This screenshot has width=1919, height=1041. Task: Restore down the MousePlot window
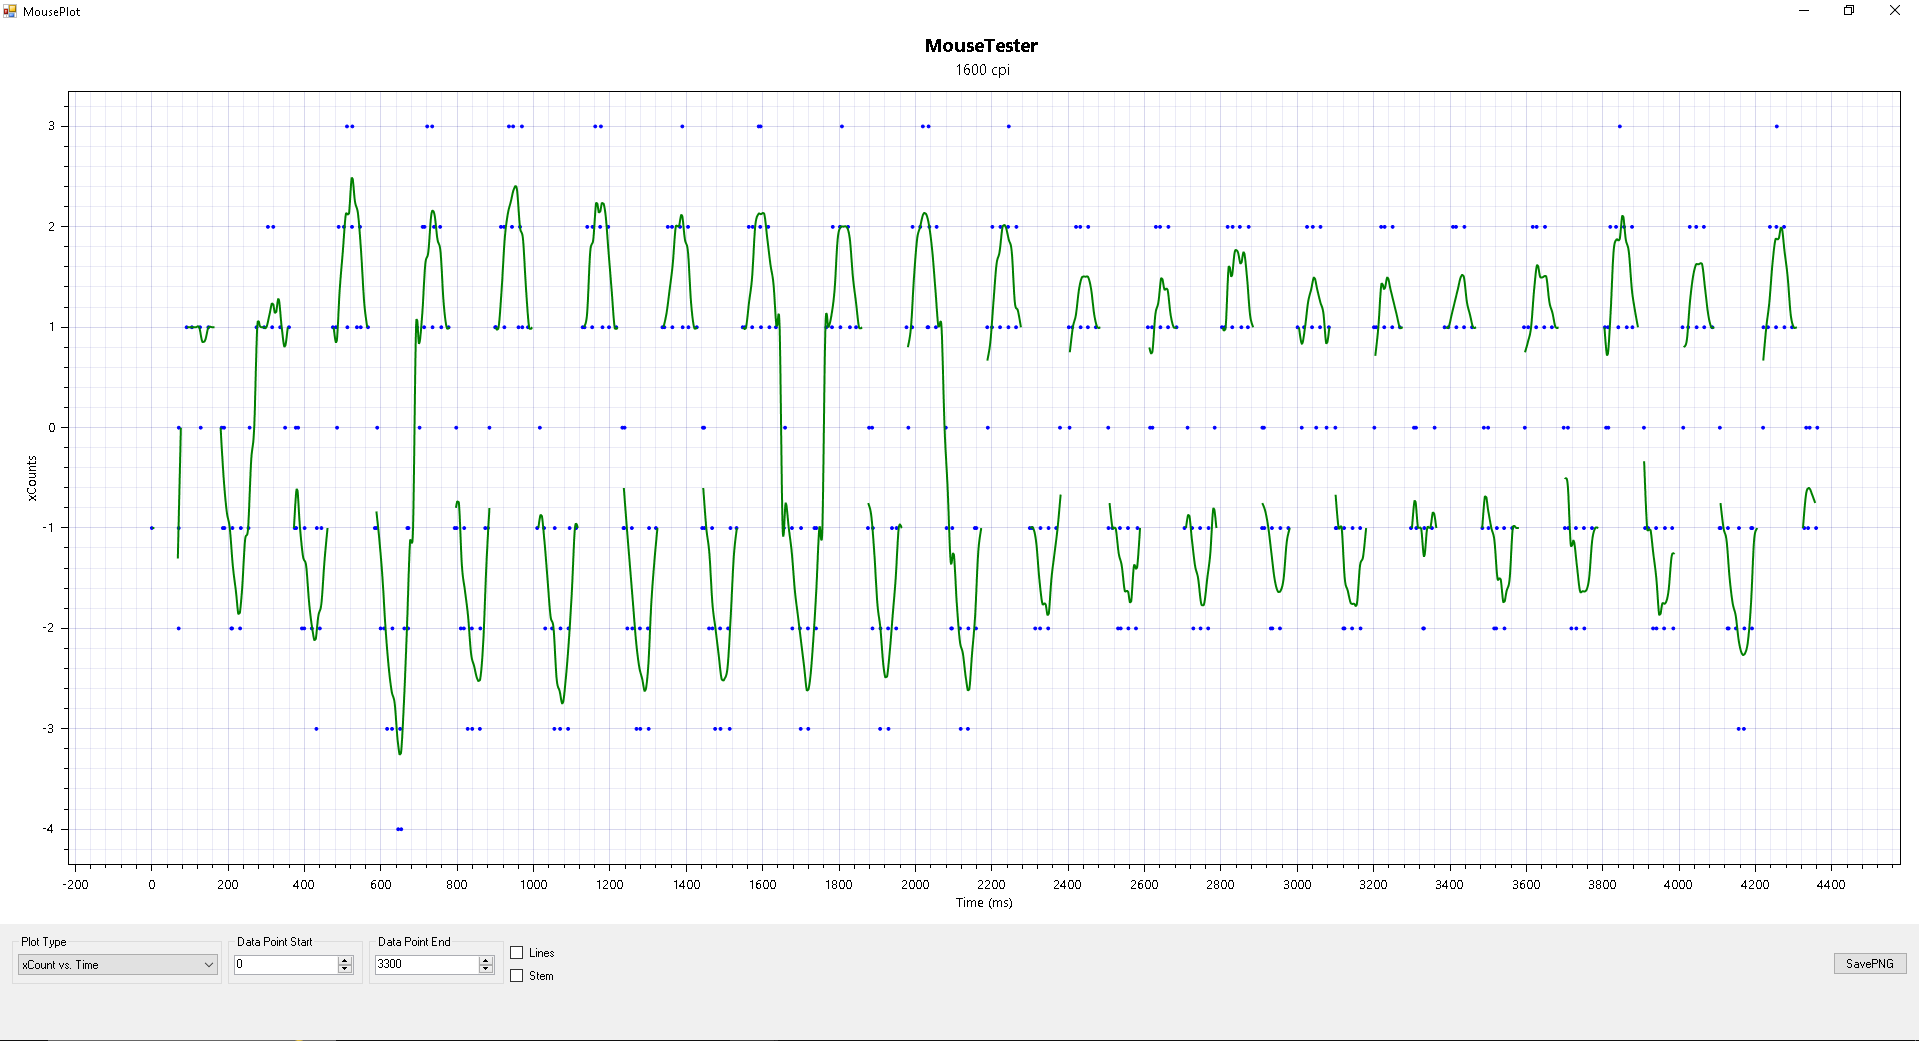point(1849,11)
